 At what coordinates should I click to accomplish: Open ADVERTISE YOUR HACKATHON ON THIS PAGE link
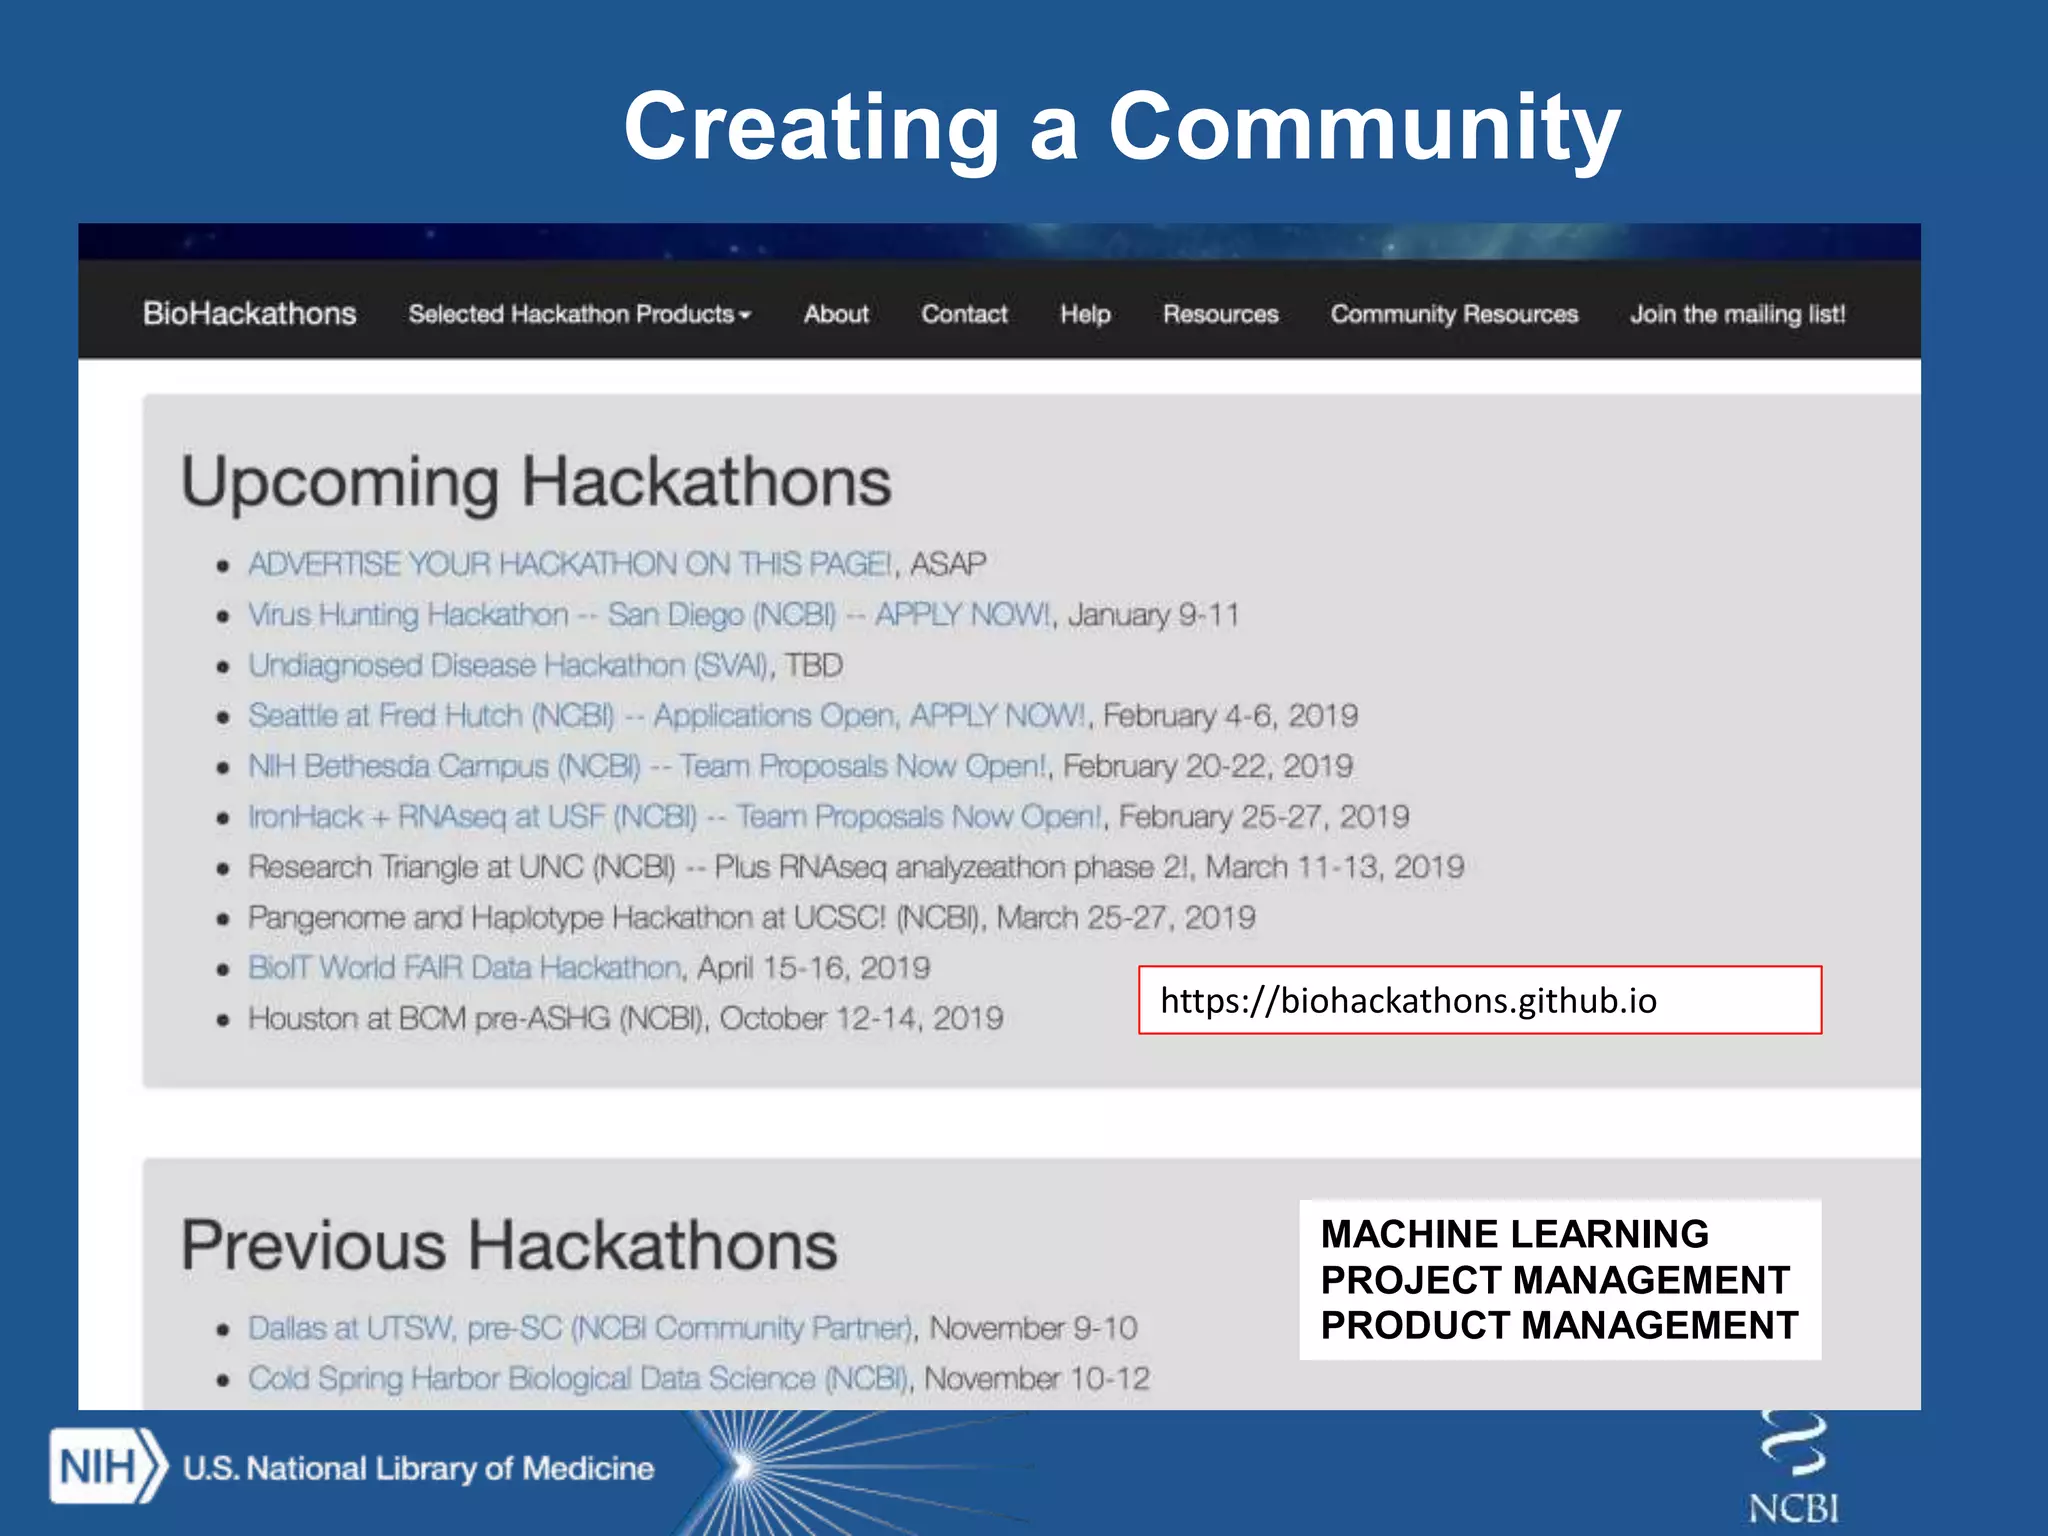(x=570, y=564)
